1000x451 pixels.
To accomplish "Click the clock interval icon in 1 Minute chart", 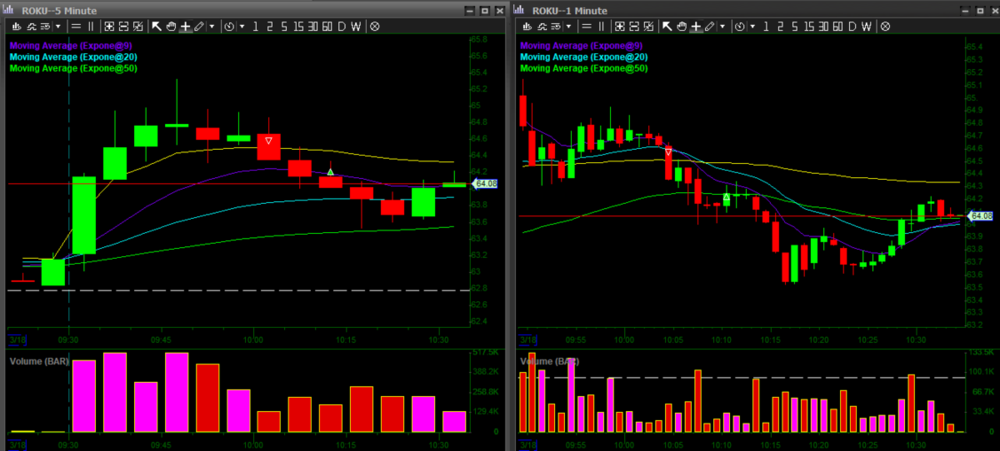I will 740,26.
